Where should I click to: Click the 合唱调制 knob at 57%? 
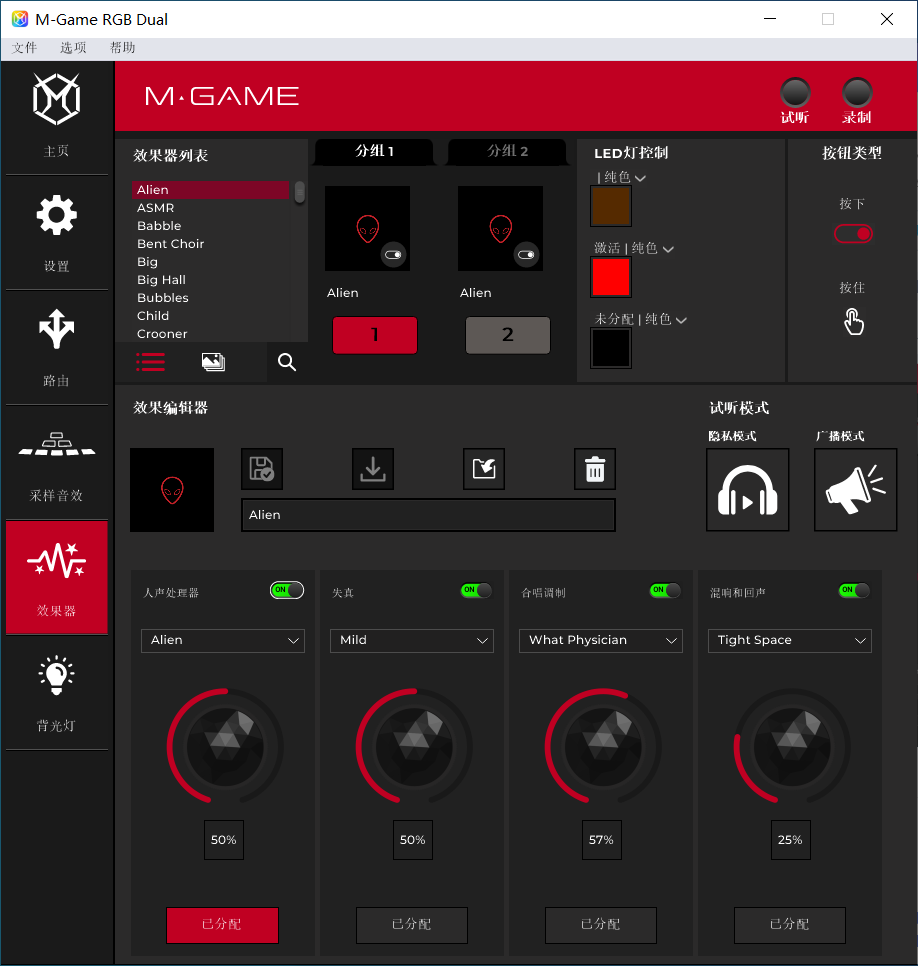click(x=603, y=746)
